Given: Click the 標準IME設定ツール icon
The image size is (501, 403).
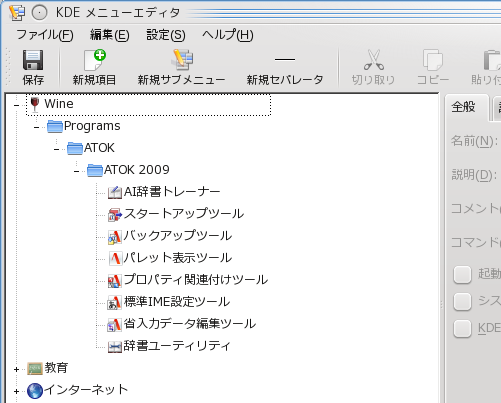Looking at the screenshot, I should coord(115,302).
